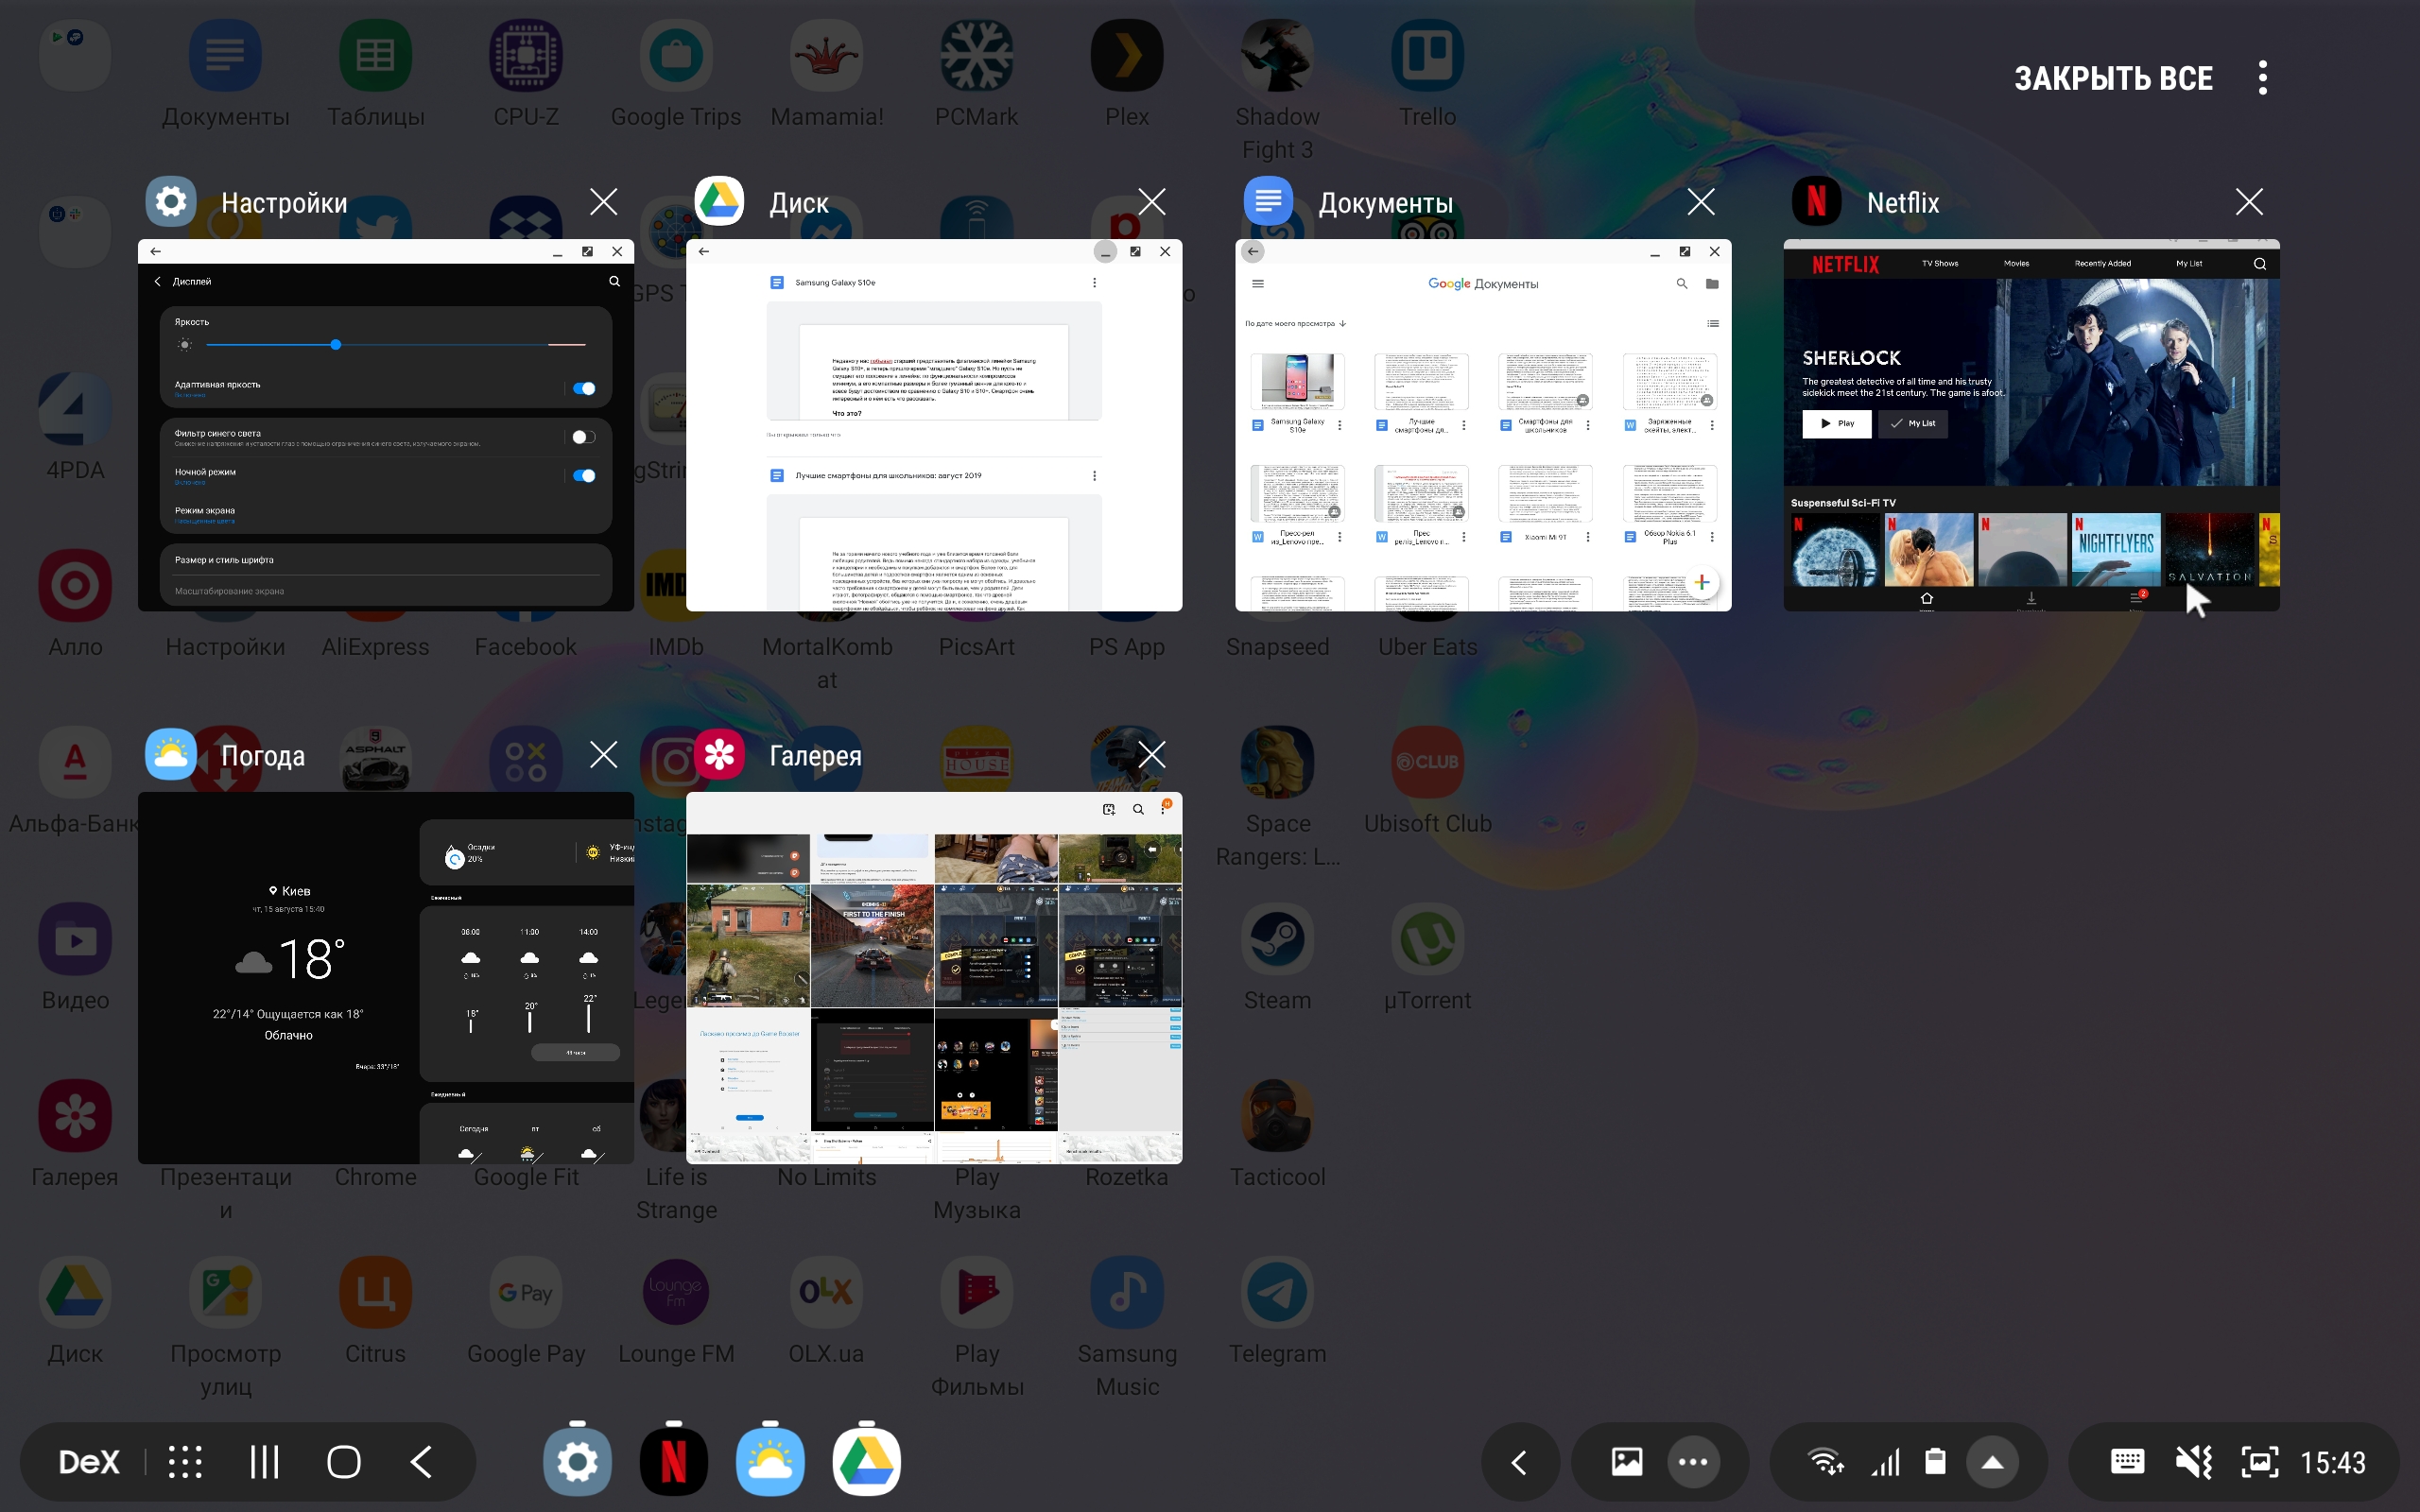Screen dimensions: 2420x1512
Task: Open the on-screen keyboard icon
Action: pyautogui.click(x=2126, y=1462)
